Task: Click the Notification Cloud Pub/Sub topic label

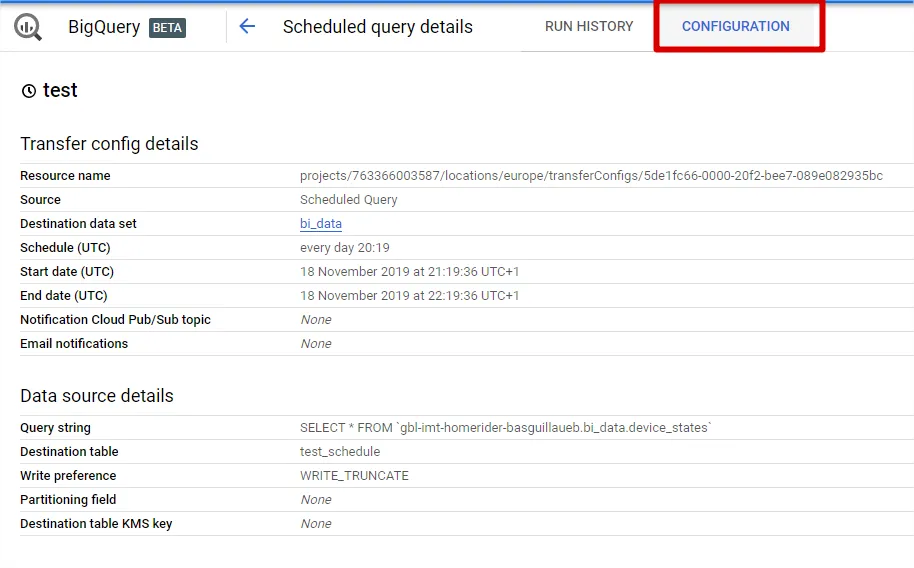Action: [115, 320]
